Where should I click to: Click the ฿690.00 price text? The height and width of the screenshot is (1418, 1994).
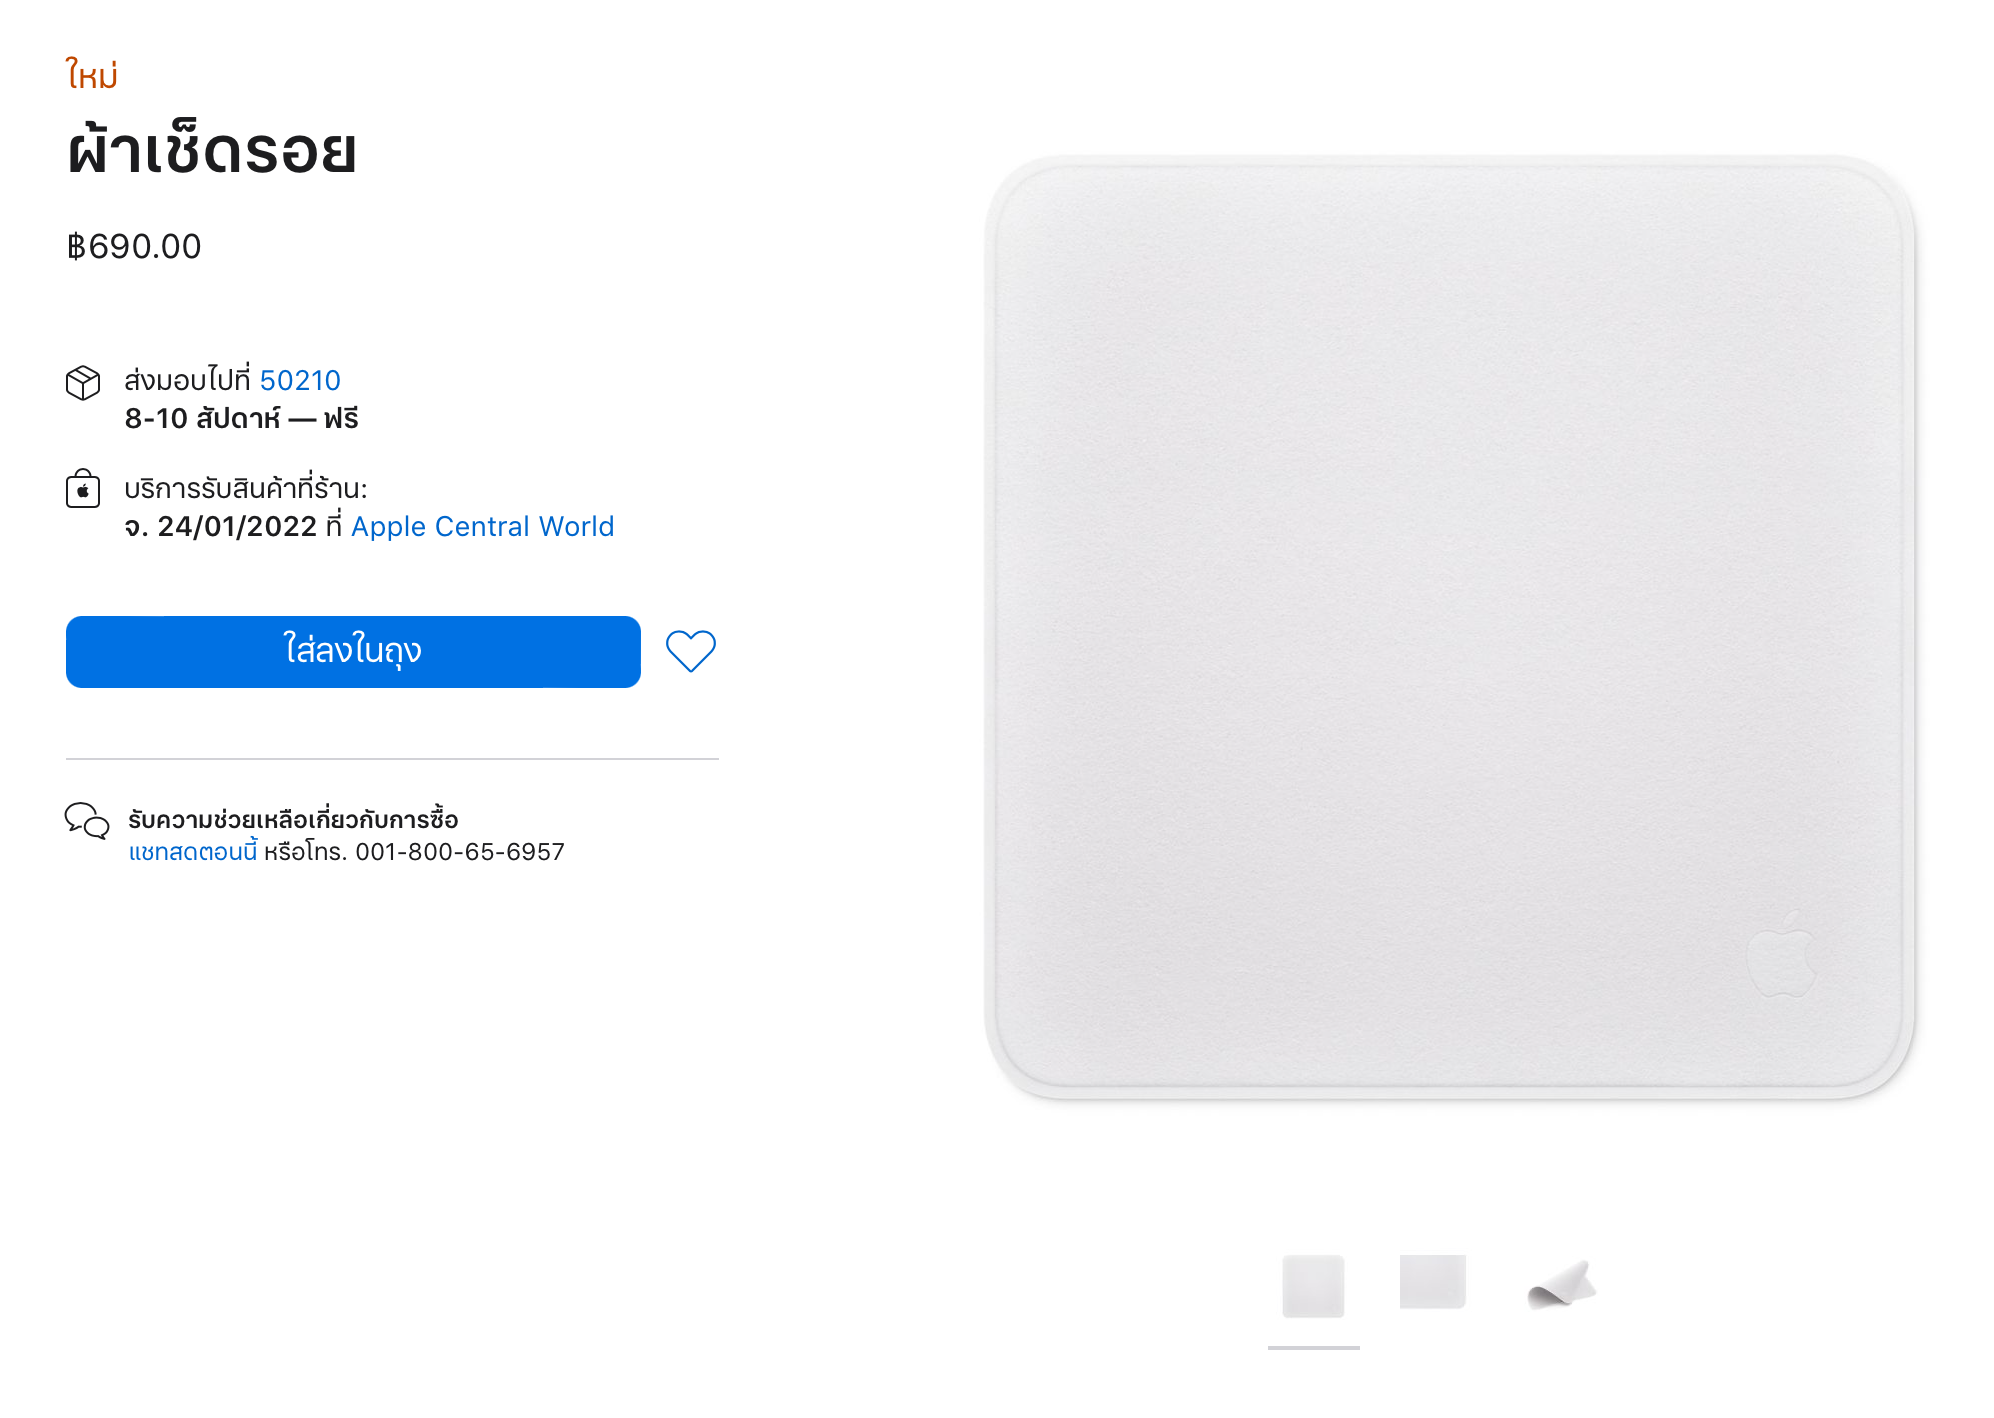coord(134,247)
